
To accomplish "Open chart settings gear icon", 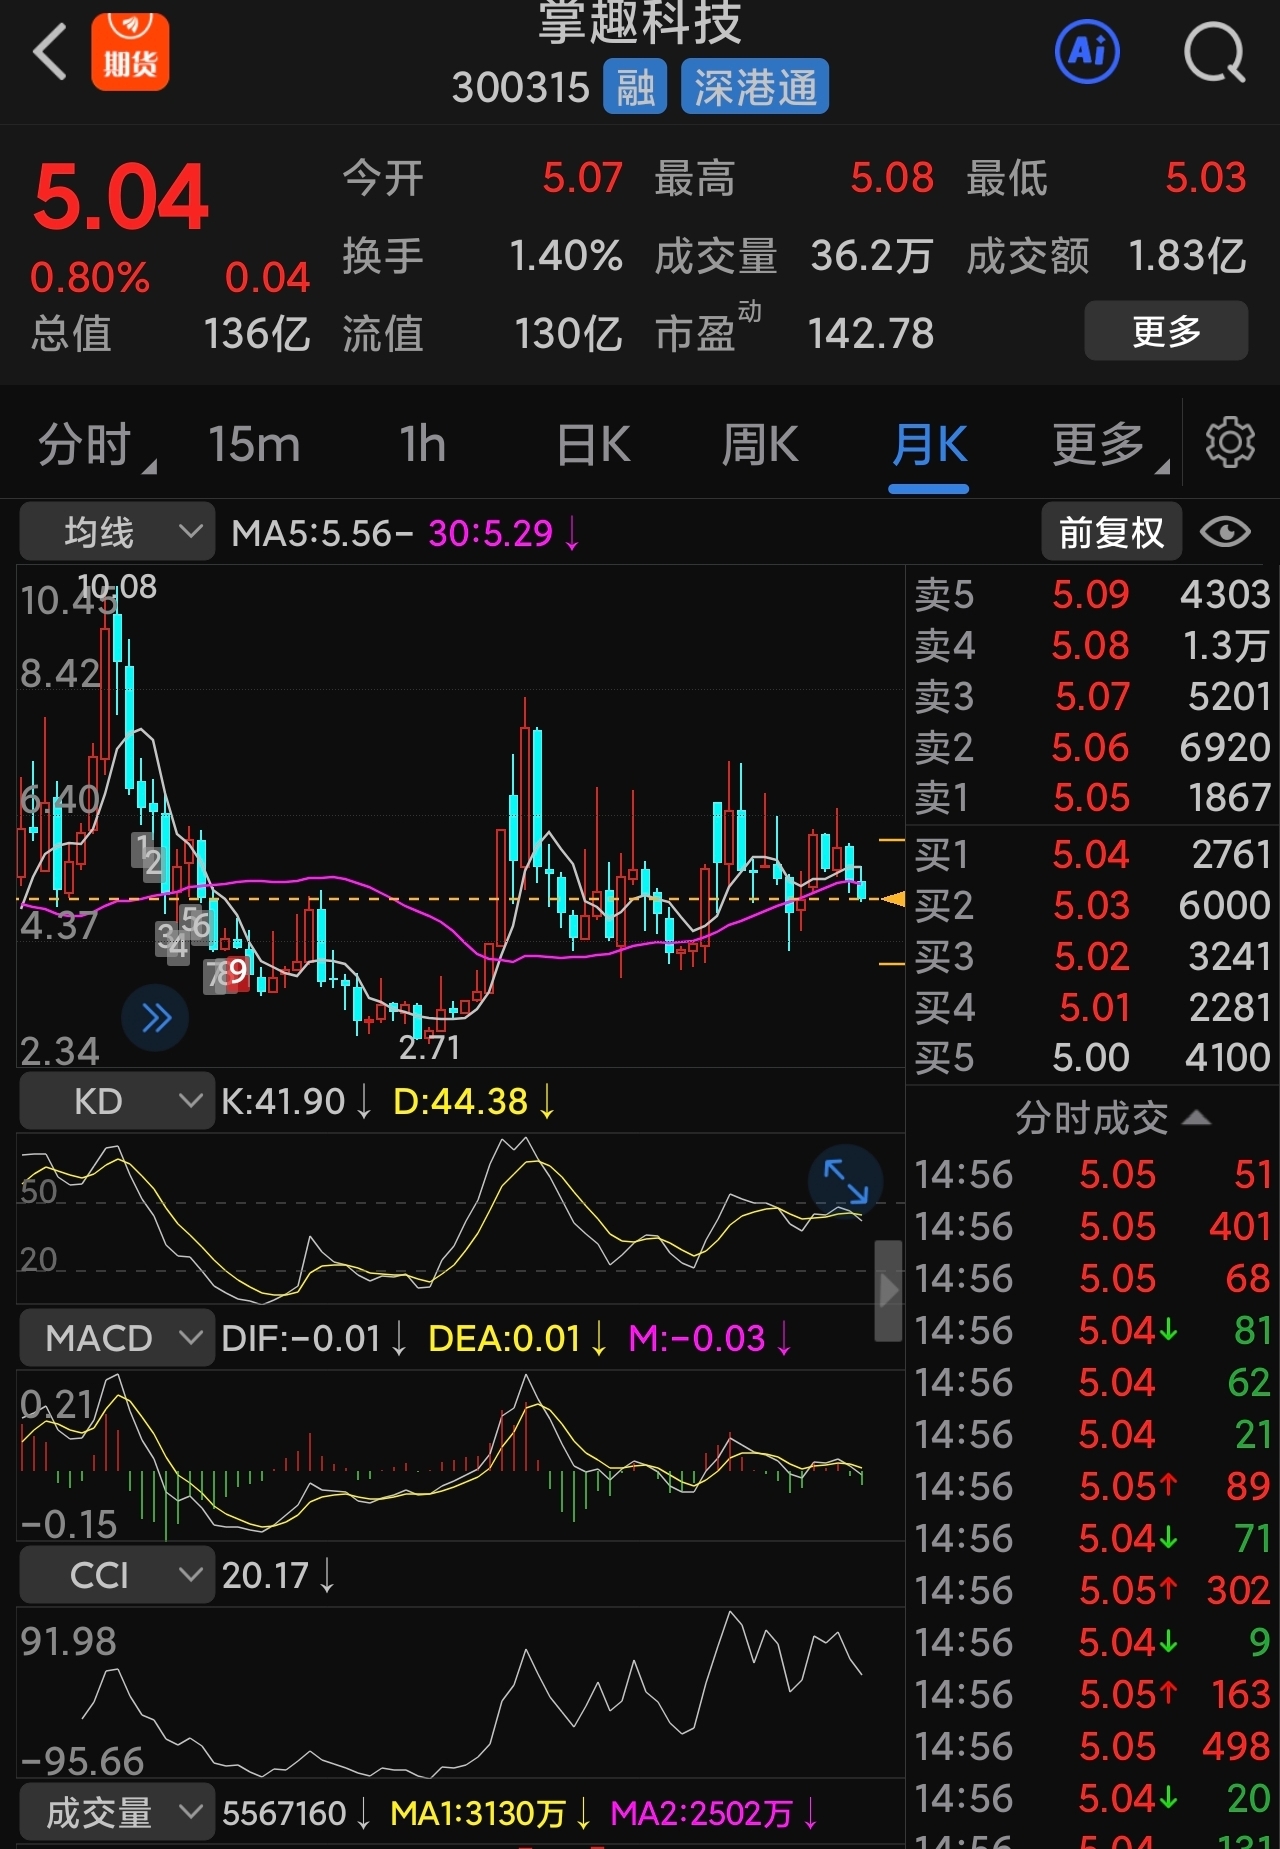I will click(x=1230, y=442).
